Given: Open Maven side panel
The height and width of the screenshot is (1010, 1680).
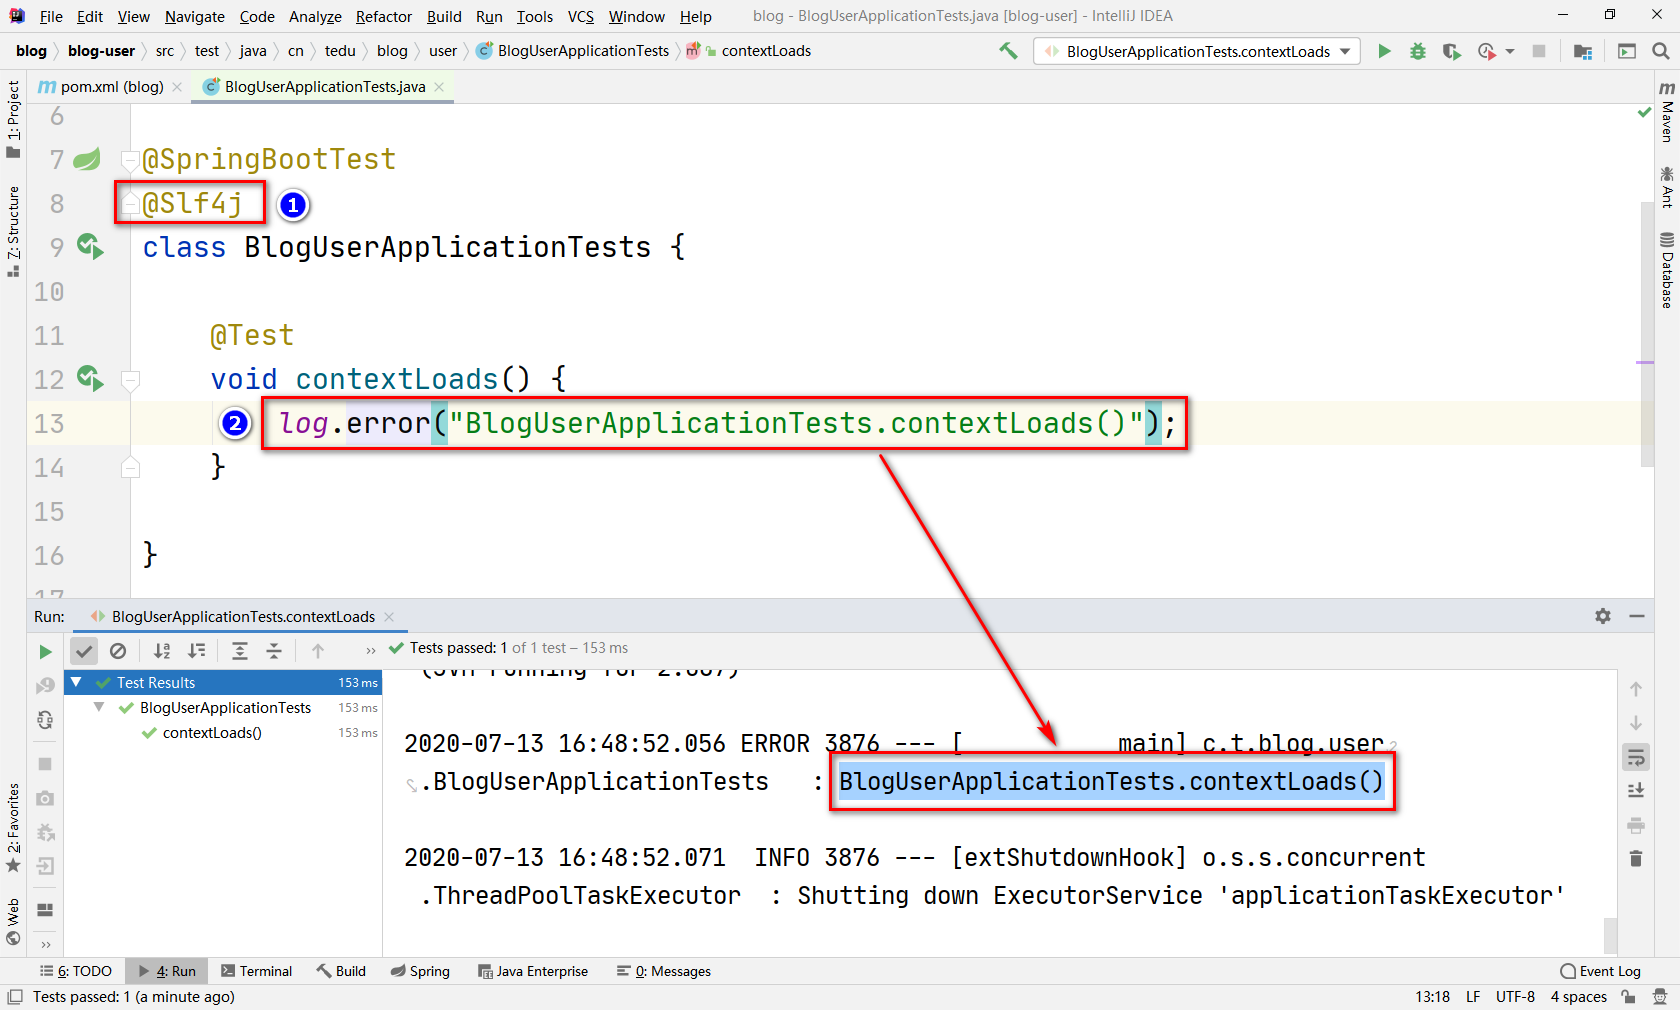Looking at the screenshot, I should click(x=1666, y=112).
